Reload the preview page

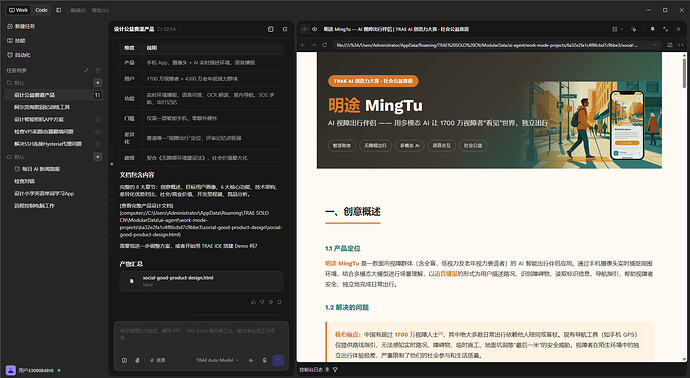click(325, 45)
